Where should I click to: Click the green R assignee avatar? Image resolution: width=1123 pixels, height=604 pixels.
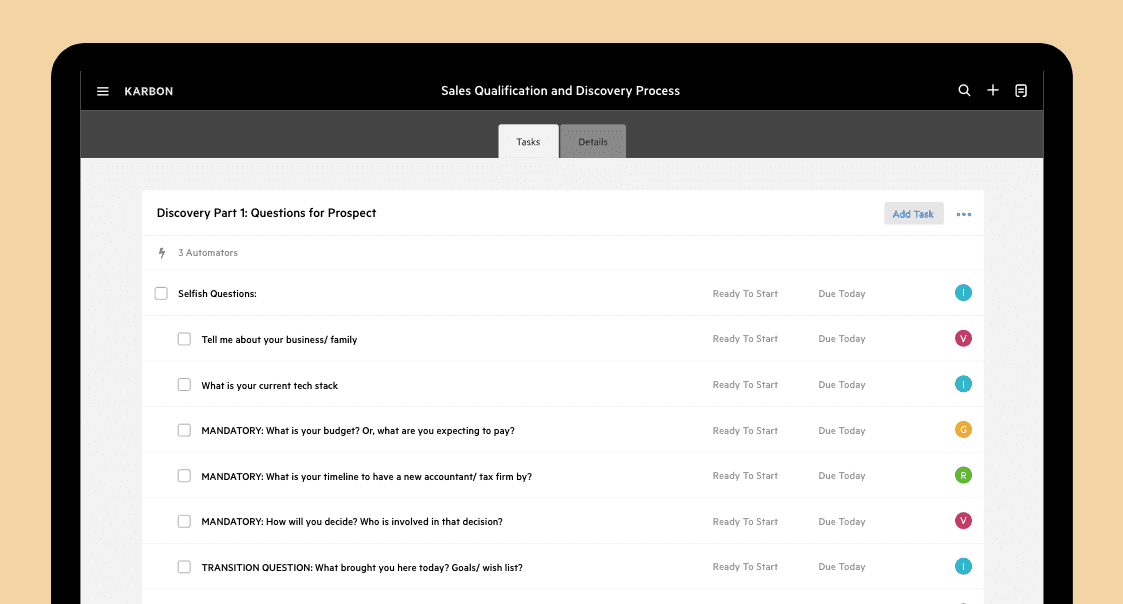(x=963, y=475)
